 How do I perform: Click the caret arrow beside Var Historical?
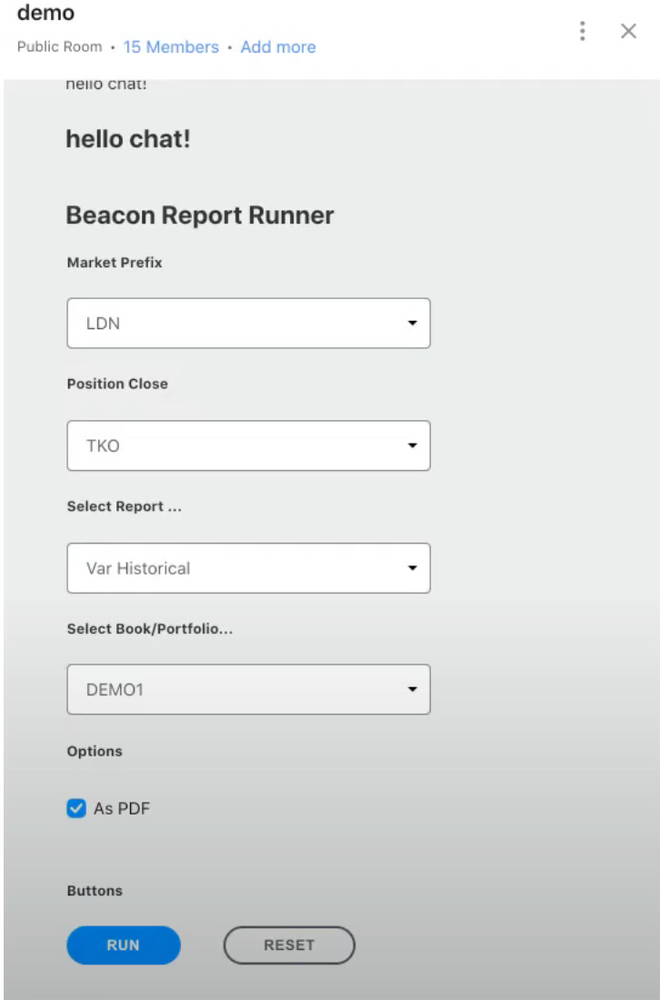pos(413,568)
